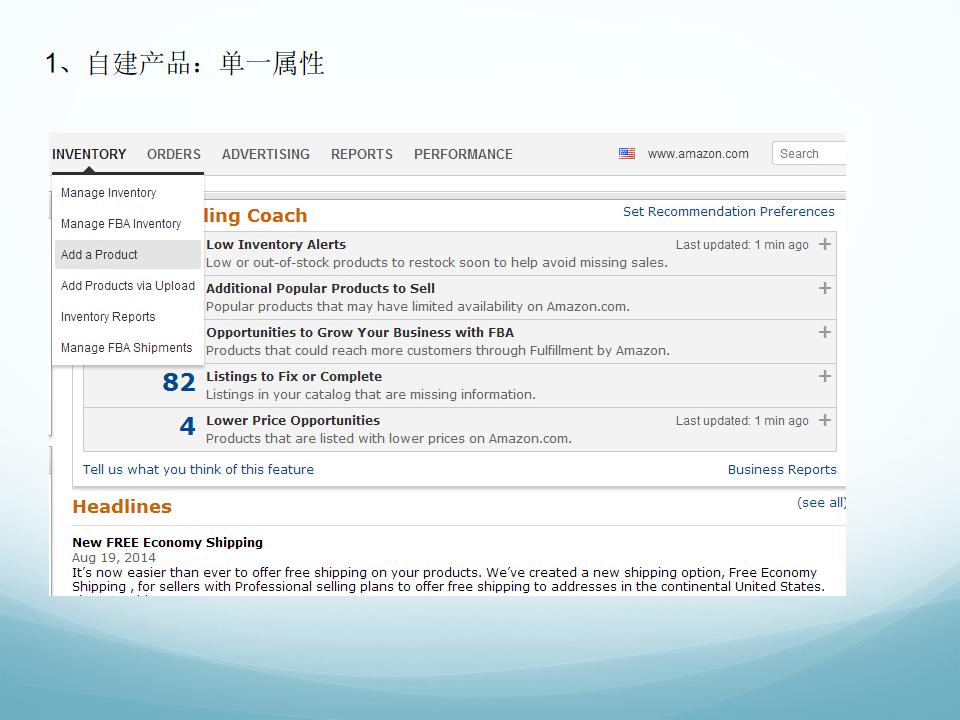
Task: Open the PERFORMANCE menu tab
Action: [x=463, y=154]
